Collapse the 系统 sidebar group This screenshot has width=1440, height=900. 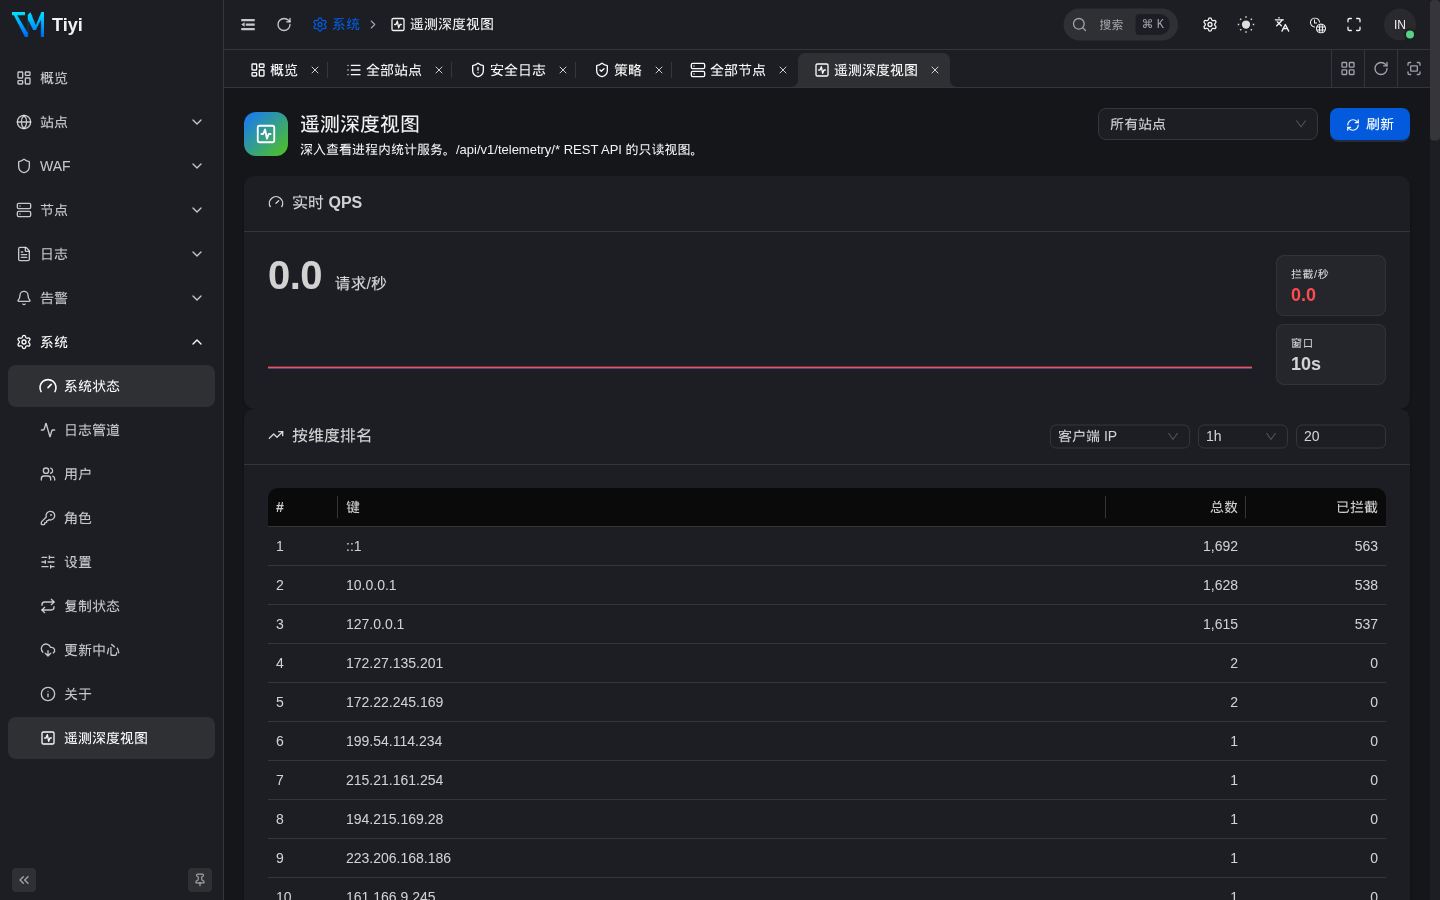(x=111, y=342)
